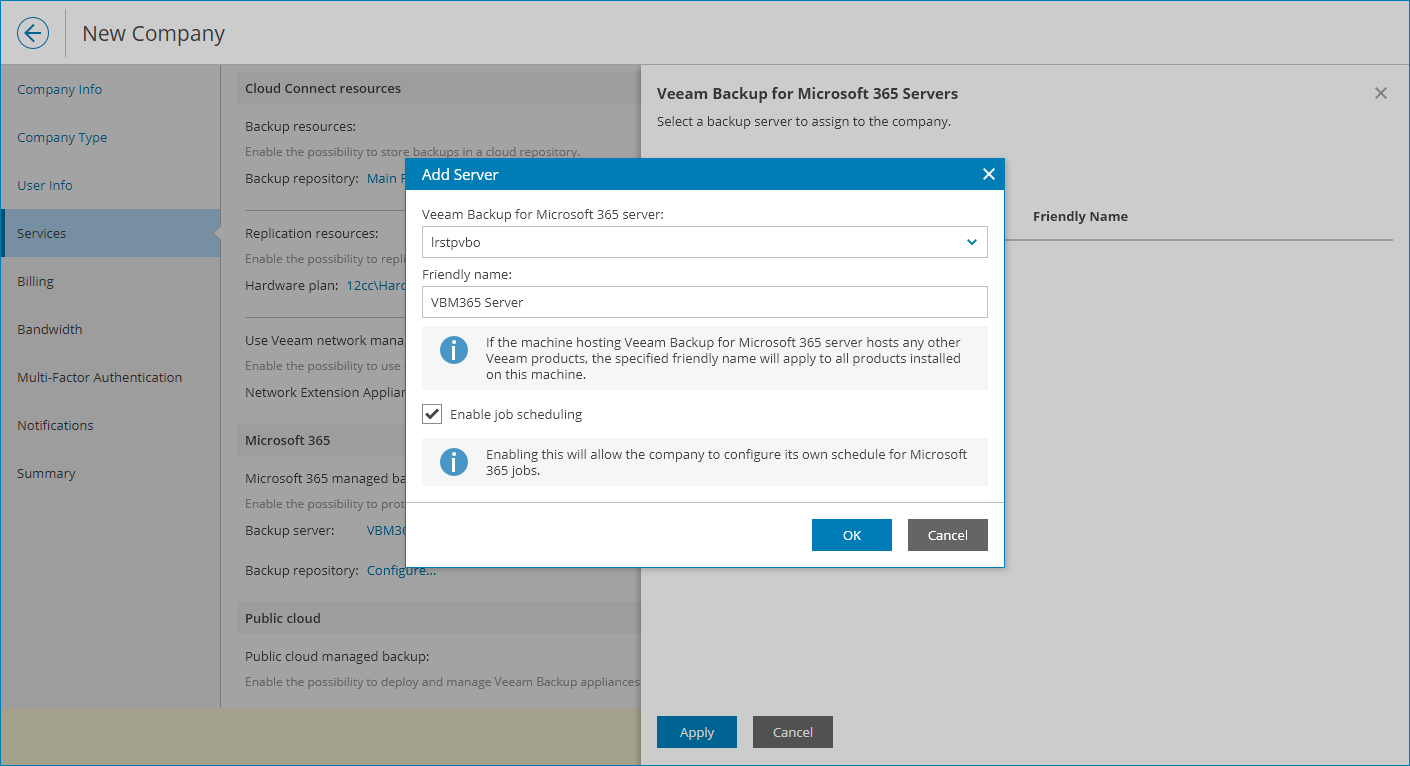This screenshot has width=1410, height=766.
Task: Open the Company Info step
Action: point(59,89)
